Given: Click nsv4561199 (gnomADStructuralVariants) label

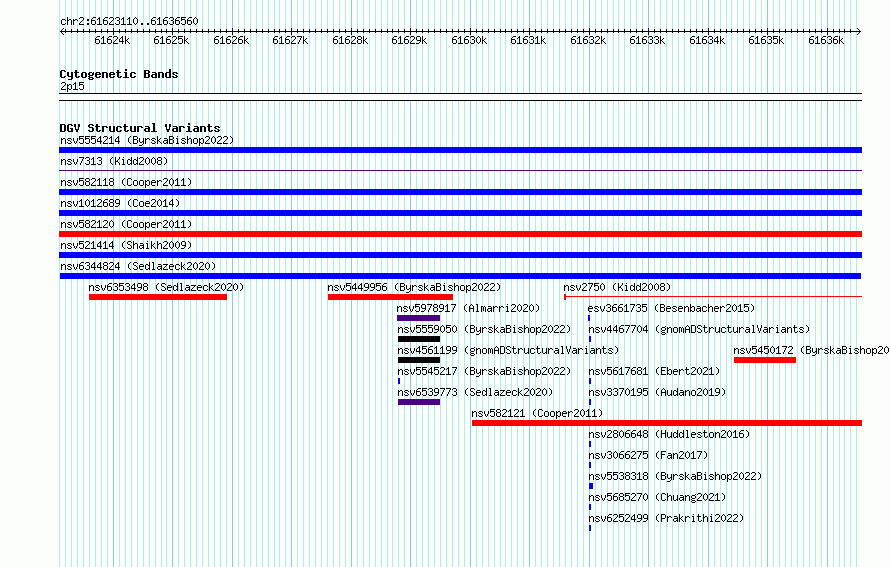Looking at the screenshot, I should tap(508, 350).
